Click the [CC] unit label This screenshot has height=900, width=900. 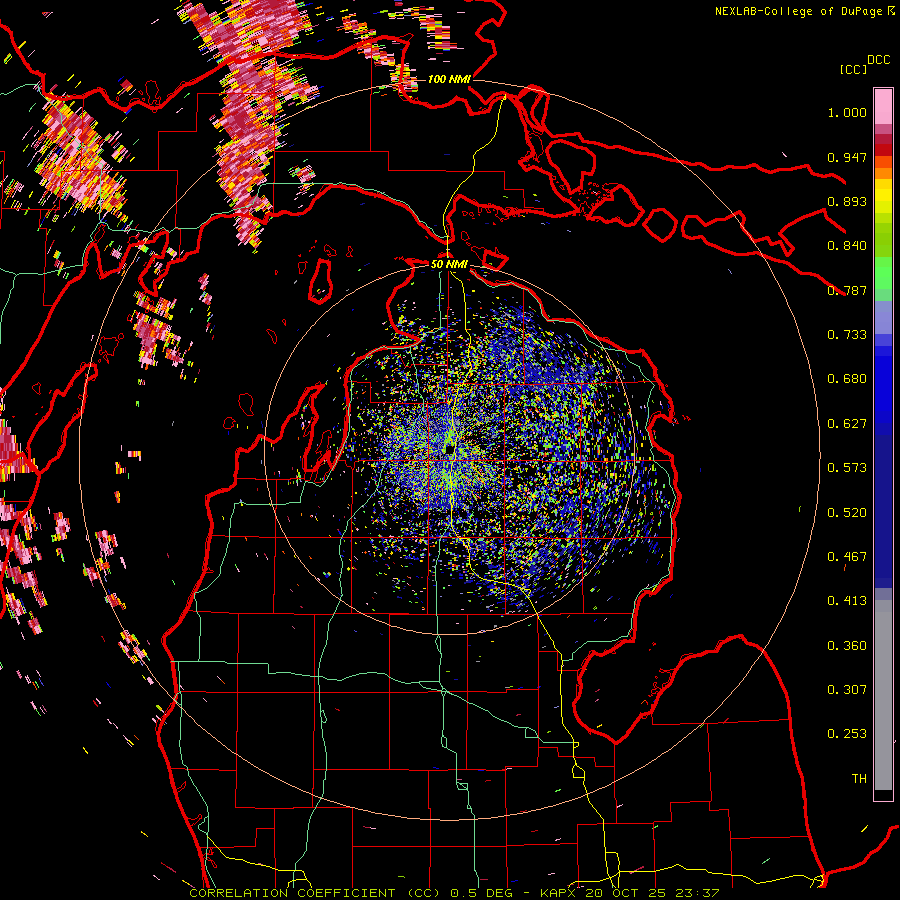click(x=853, y=69)
